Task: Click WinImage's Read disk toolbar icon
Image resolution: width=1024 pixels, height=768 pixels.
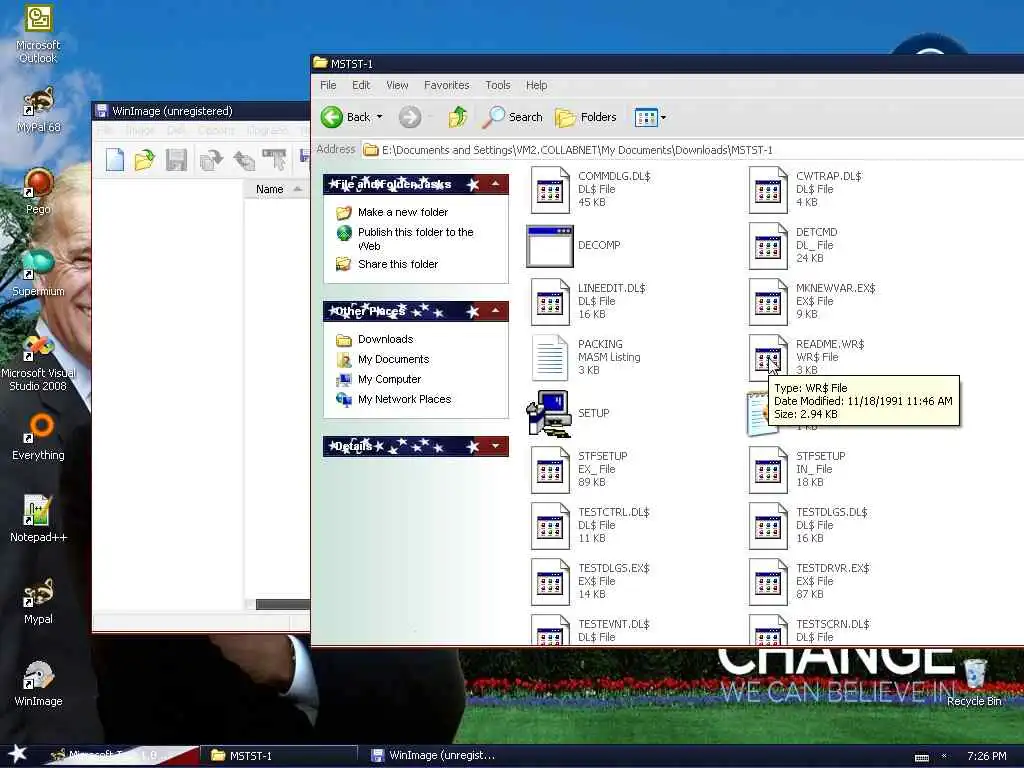Action: click(x=211, y=159)
